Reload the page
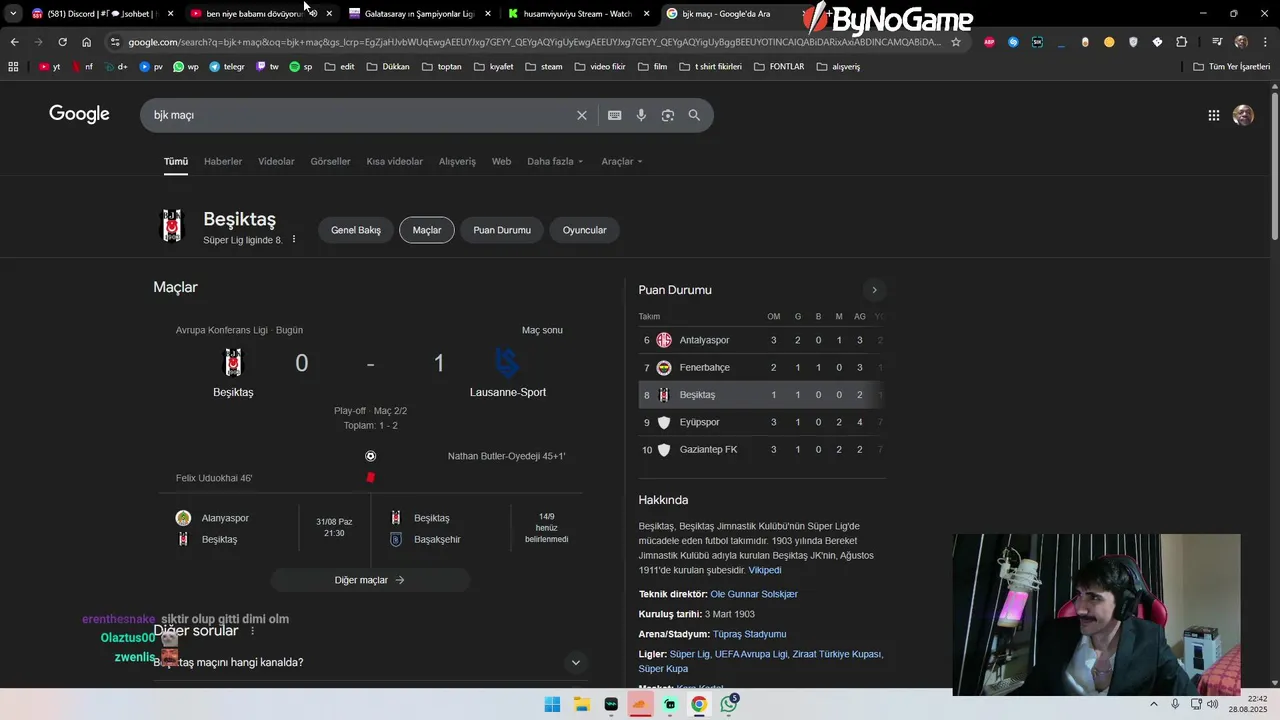 coord(62,42)
